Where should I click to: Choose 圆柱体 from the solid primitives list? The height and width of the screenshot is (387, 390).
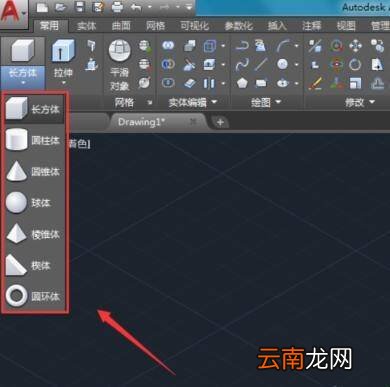point(34,140)
